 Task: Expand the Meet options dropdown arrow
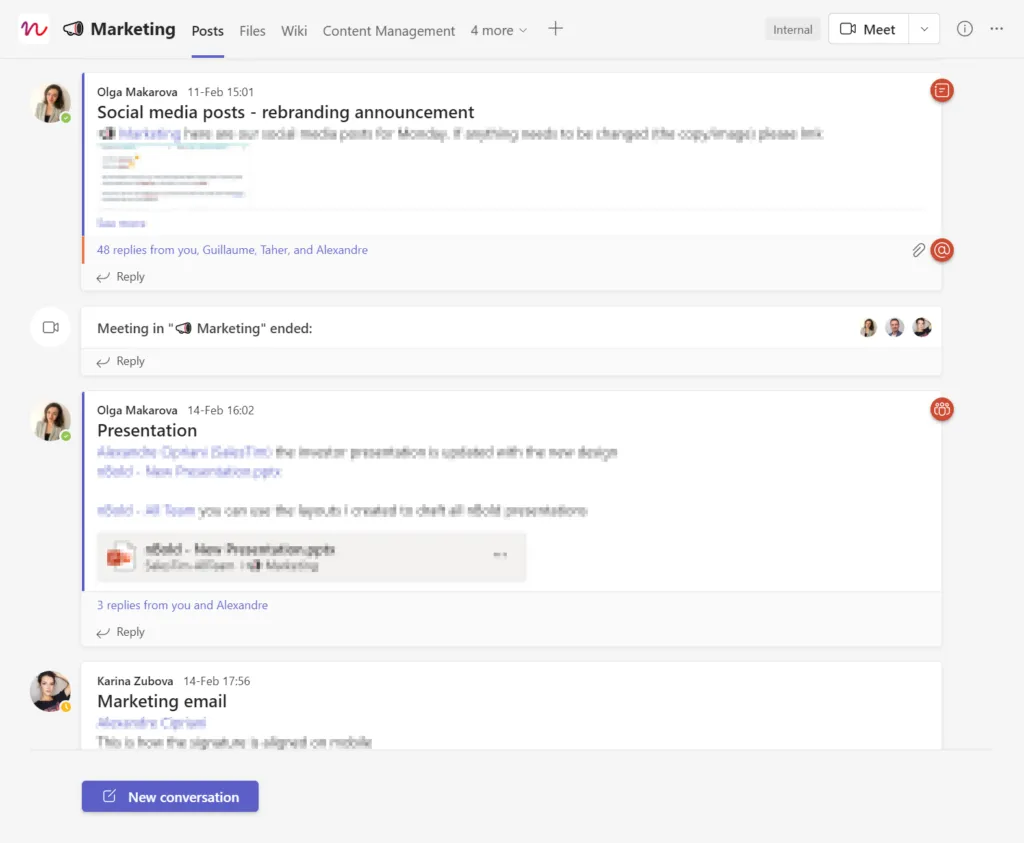tap(924, 29)
